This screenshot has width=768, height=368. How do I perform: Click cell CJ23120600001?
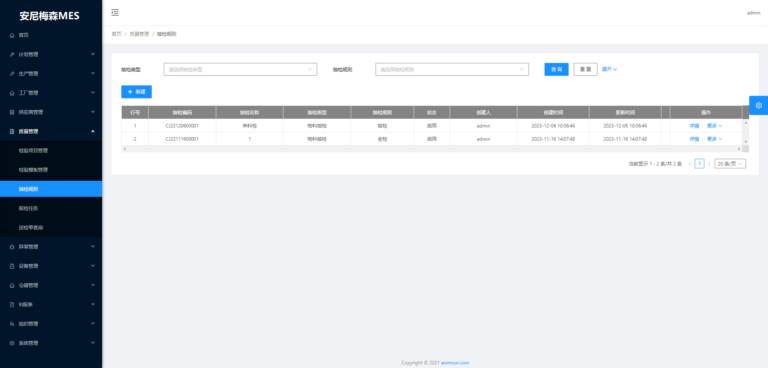pos(182,126)
